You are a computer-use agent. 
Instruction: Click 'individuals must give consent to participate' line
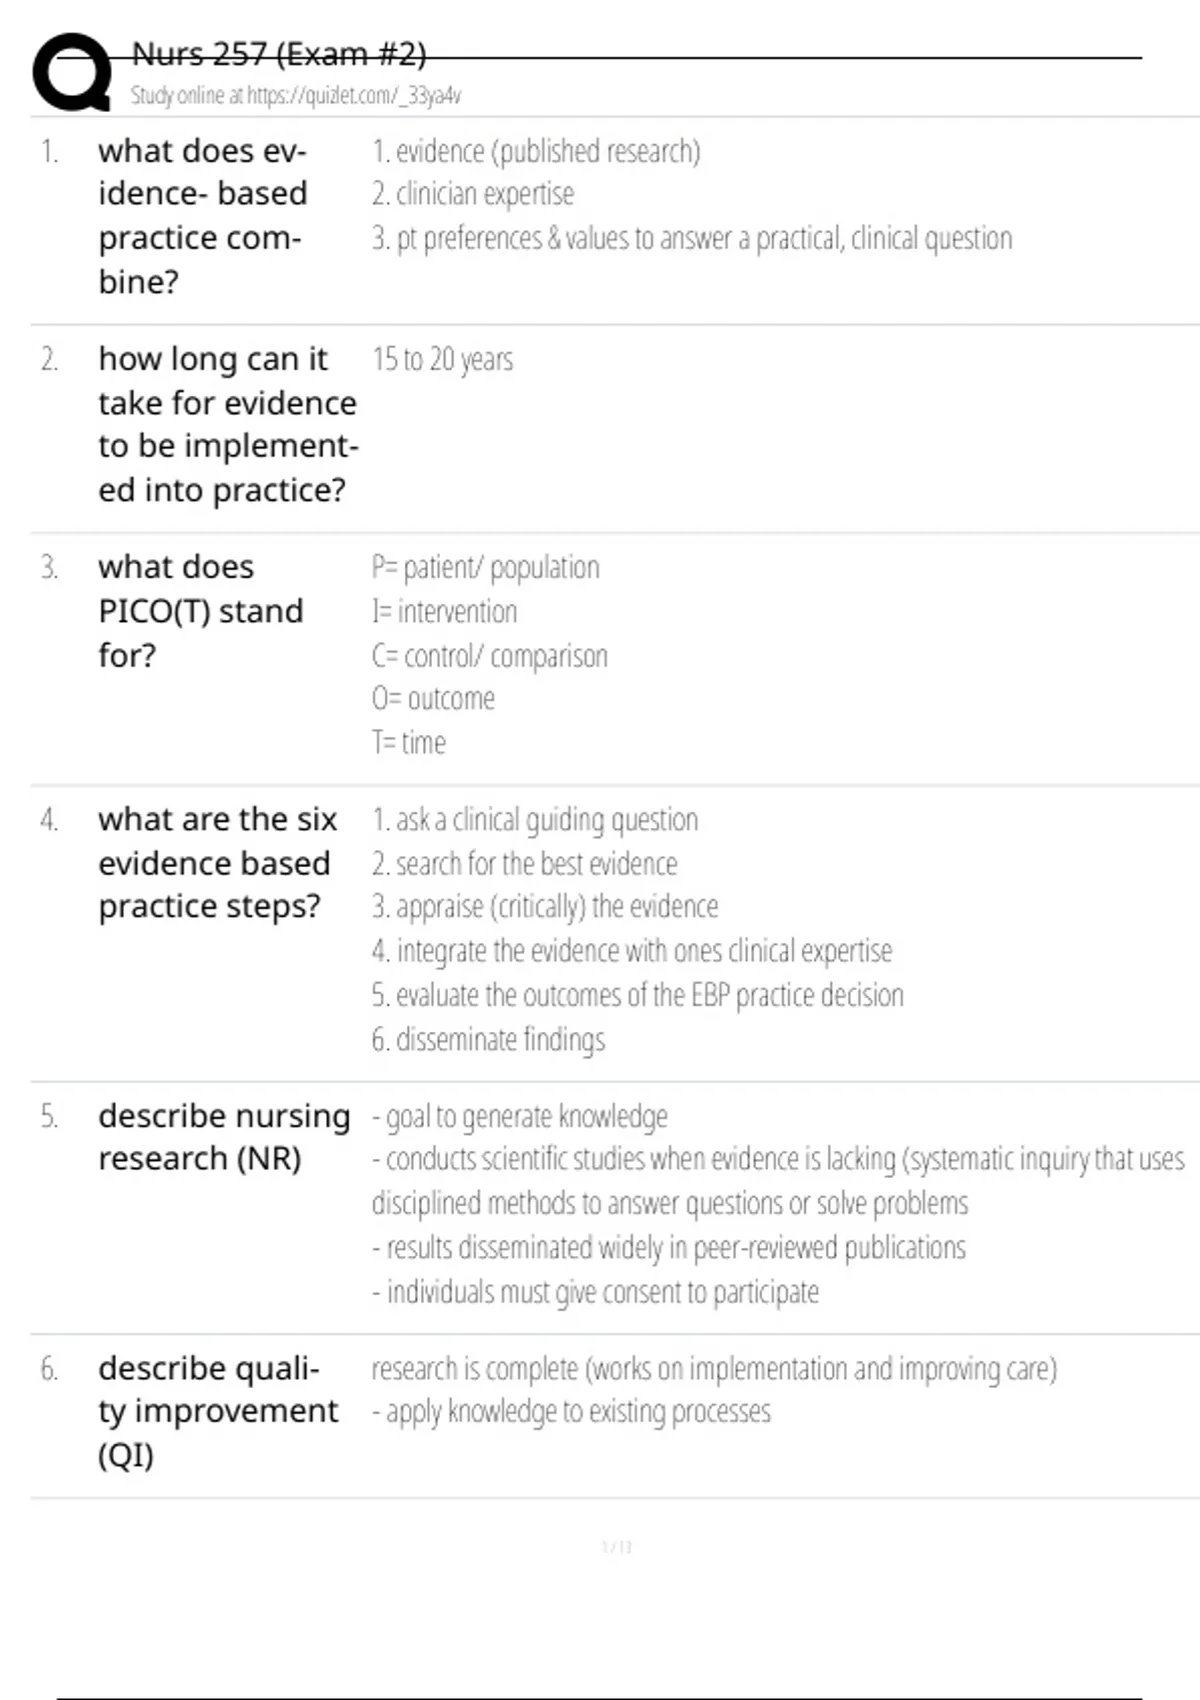point(595,1292)
